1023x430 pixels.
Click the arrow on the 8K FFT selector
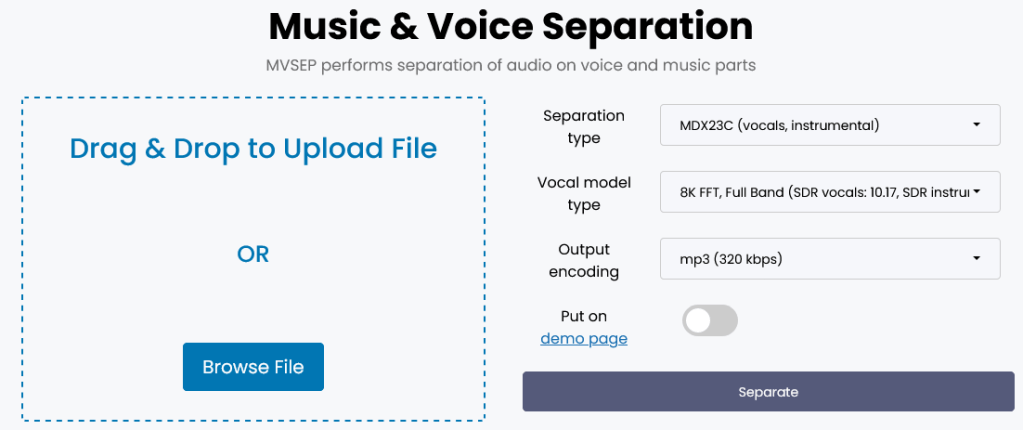pyautogui.click(x=976, y=192)
